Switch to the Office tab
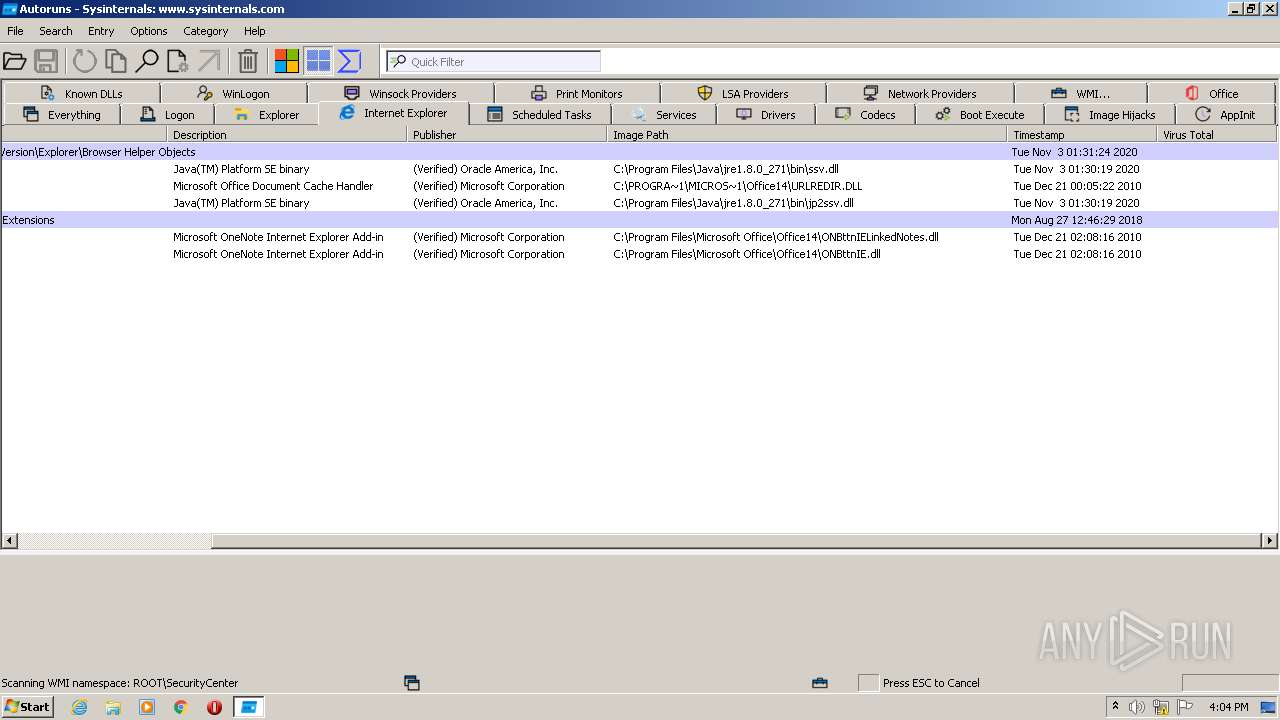The width and height of the screenshot is (1280, 720). 1212,93
